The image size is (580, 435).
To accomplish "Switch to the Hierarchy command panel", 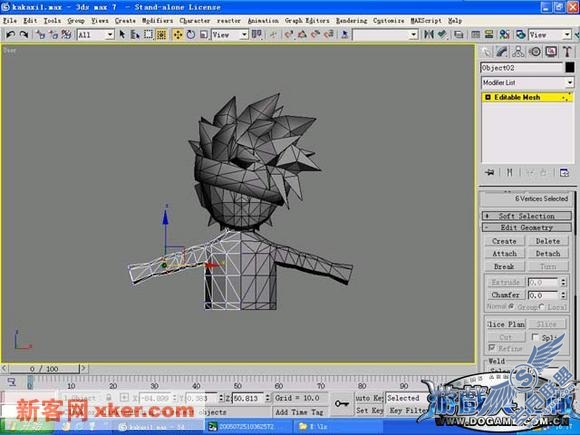I will [518, 52].
